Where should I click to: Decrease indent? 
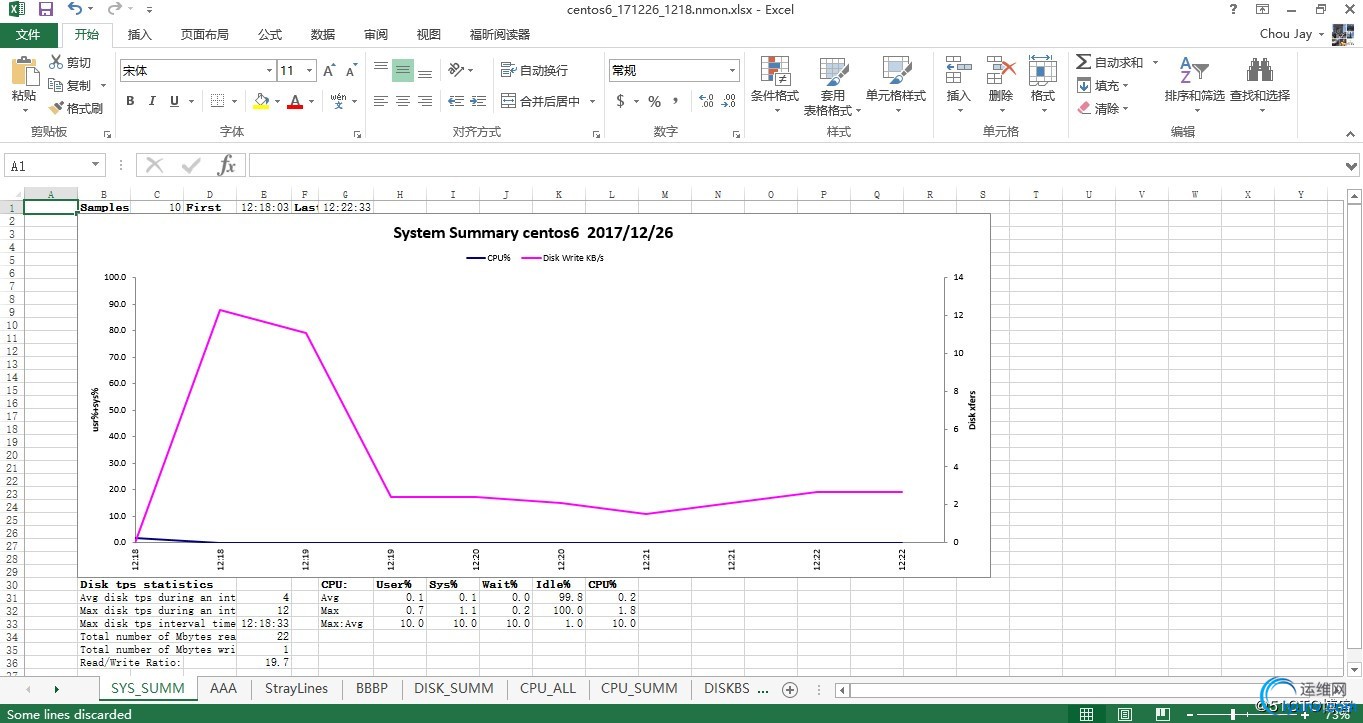click(x=456, y=101)
